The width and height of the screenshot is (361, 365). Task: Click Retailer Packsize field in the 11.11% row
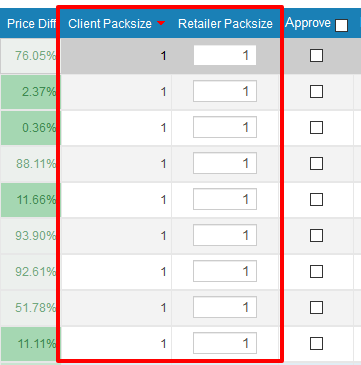(x=225, y=343)
